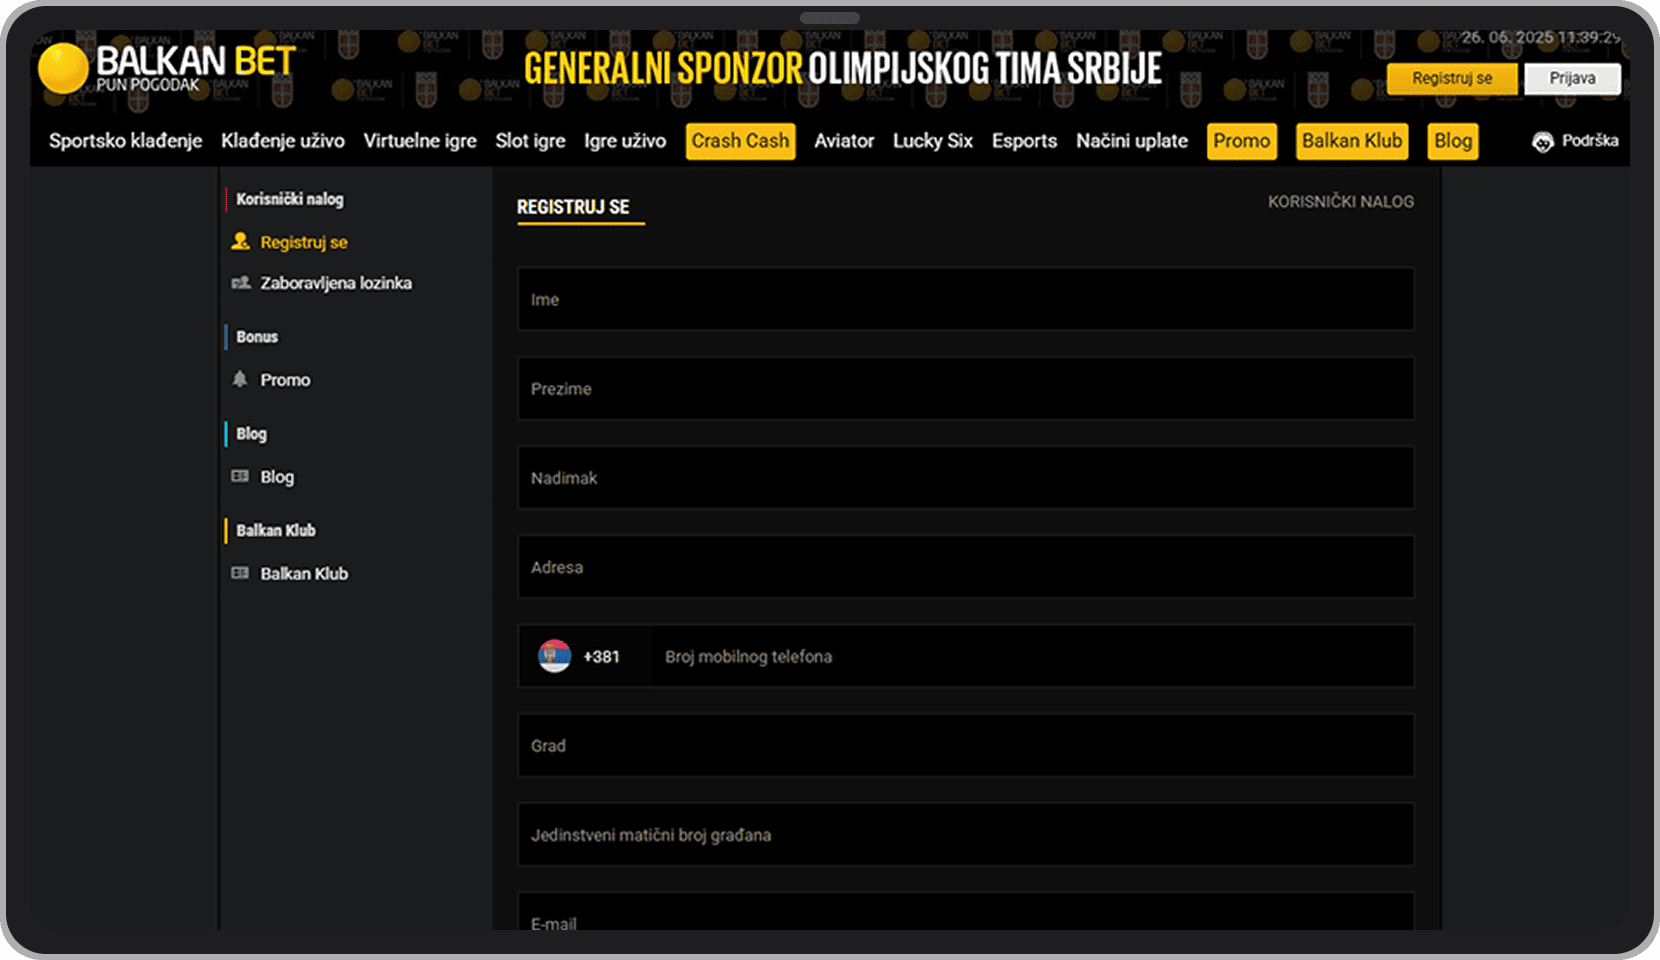Click the Generalni sponzor olimpijskog tima banner
This screenshot has height=960, width=1660.
843,69
